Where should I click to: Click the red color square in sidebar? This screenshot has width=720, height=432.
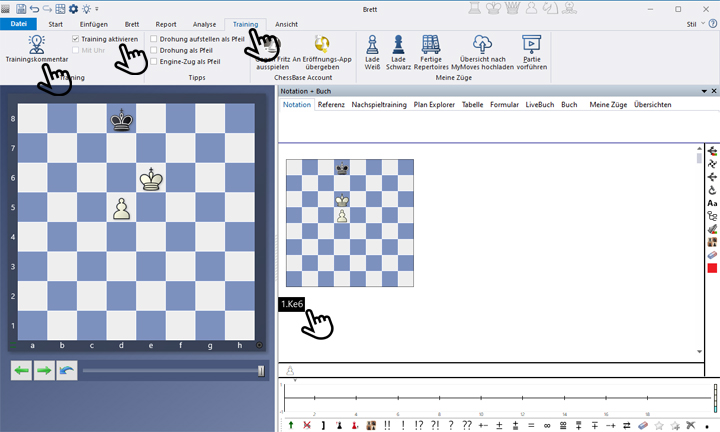(712, 269)
